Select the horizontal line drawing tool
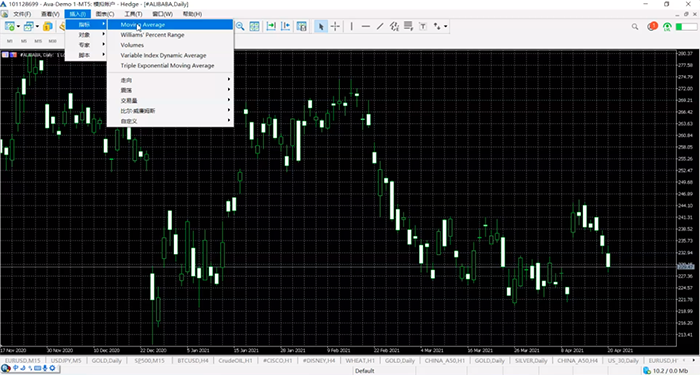The width and height of the screenshot is (700, 375). coord(366,26)
